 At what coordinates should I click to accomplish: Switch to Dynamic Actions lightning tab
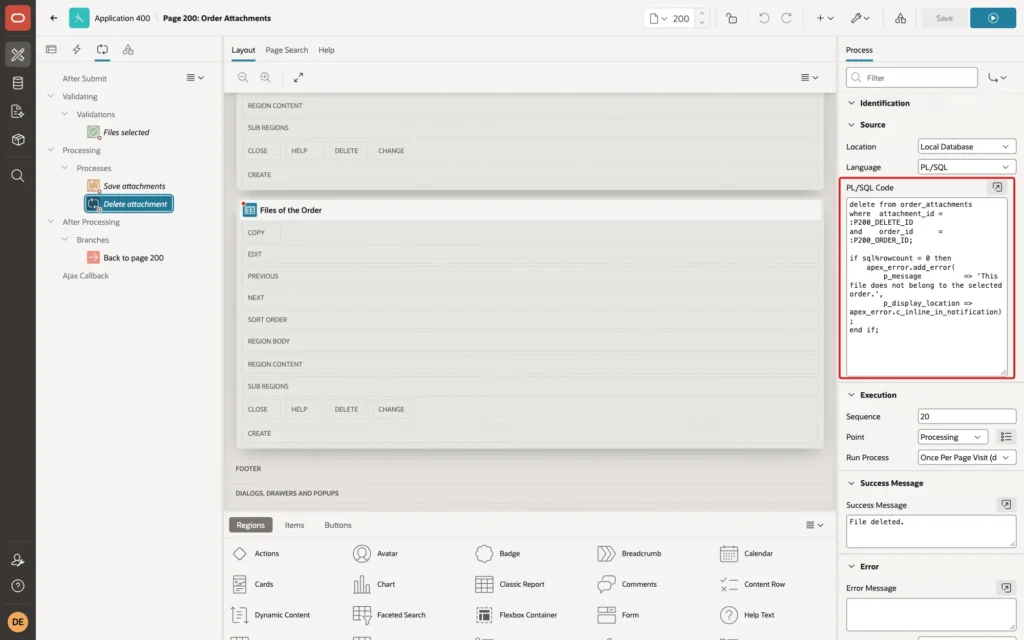coord(76,50)
